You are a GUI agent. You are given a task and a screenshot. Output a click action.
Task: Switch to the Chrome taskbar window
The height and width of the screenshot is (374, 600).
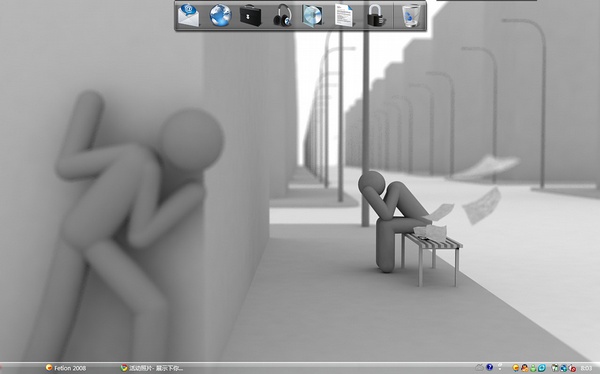coord(152,368)
